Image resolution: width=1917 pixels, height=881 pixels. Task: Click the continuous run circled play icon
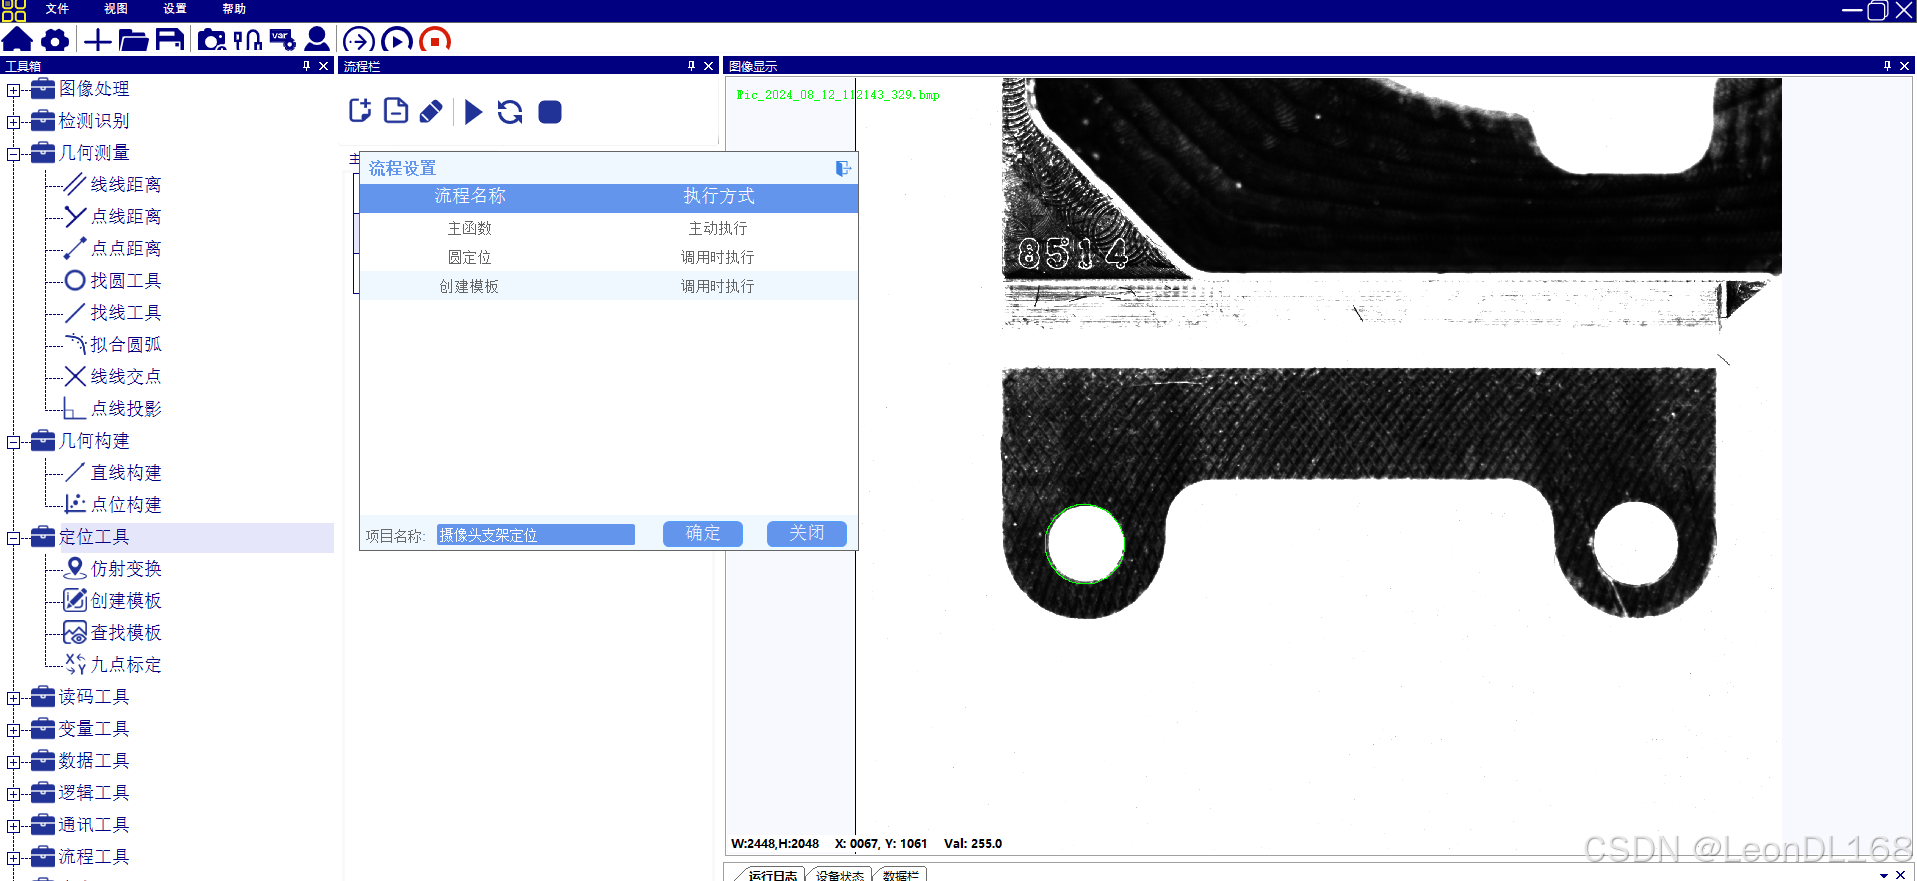tap(397, 40)
